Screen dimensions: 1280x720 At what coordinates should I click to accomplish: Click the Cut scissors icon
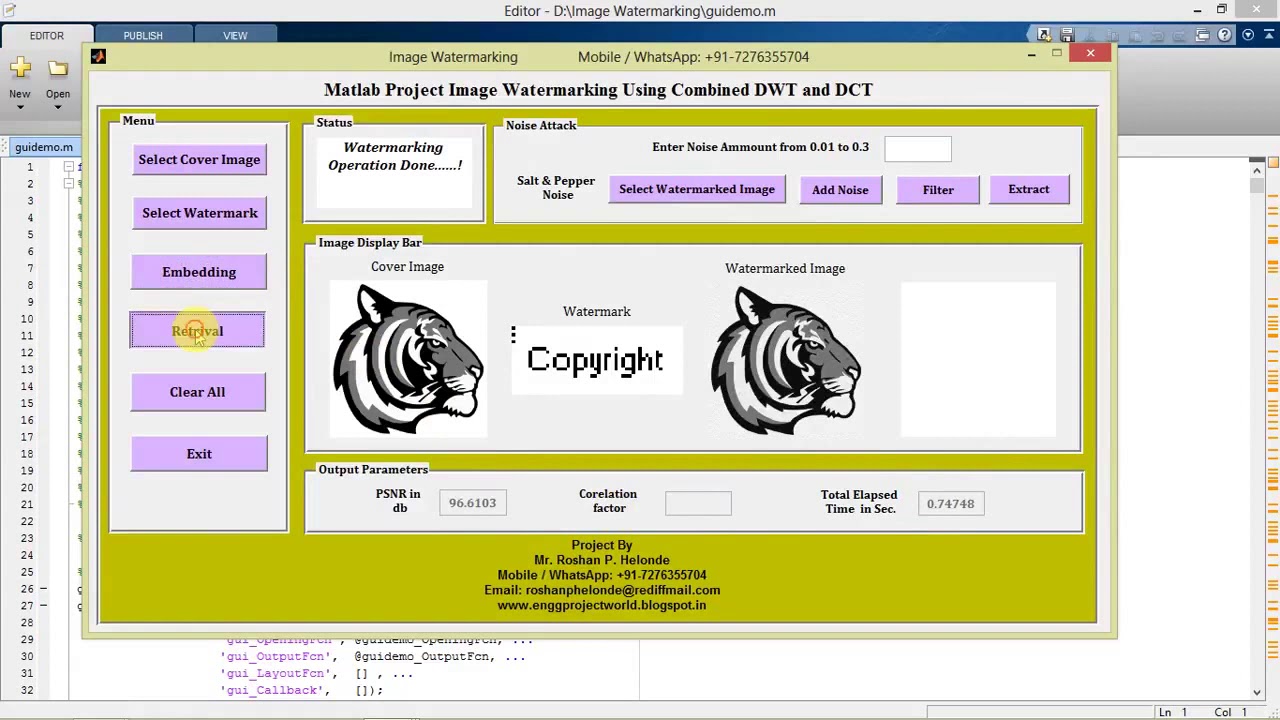pos(1089,35)
